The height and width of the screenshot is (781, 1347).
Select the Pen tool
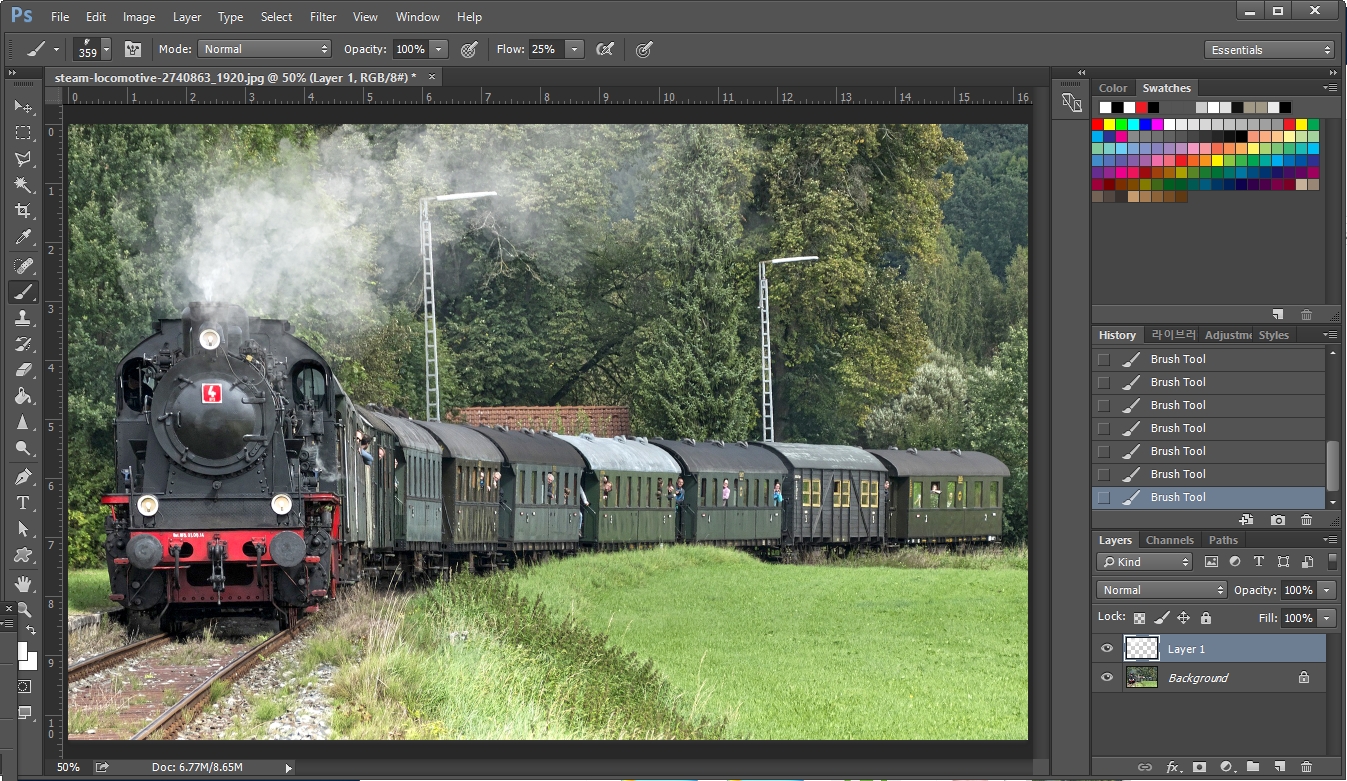[x=24, y=477]
